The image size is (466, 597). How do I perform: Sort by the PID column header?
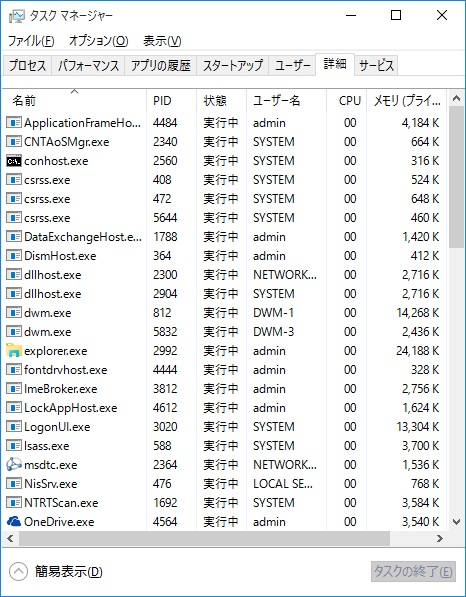[171, 101]
